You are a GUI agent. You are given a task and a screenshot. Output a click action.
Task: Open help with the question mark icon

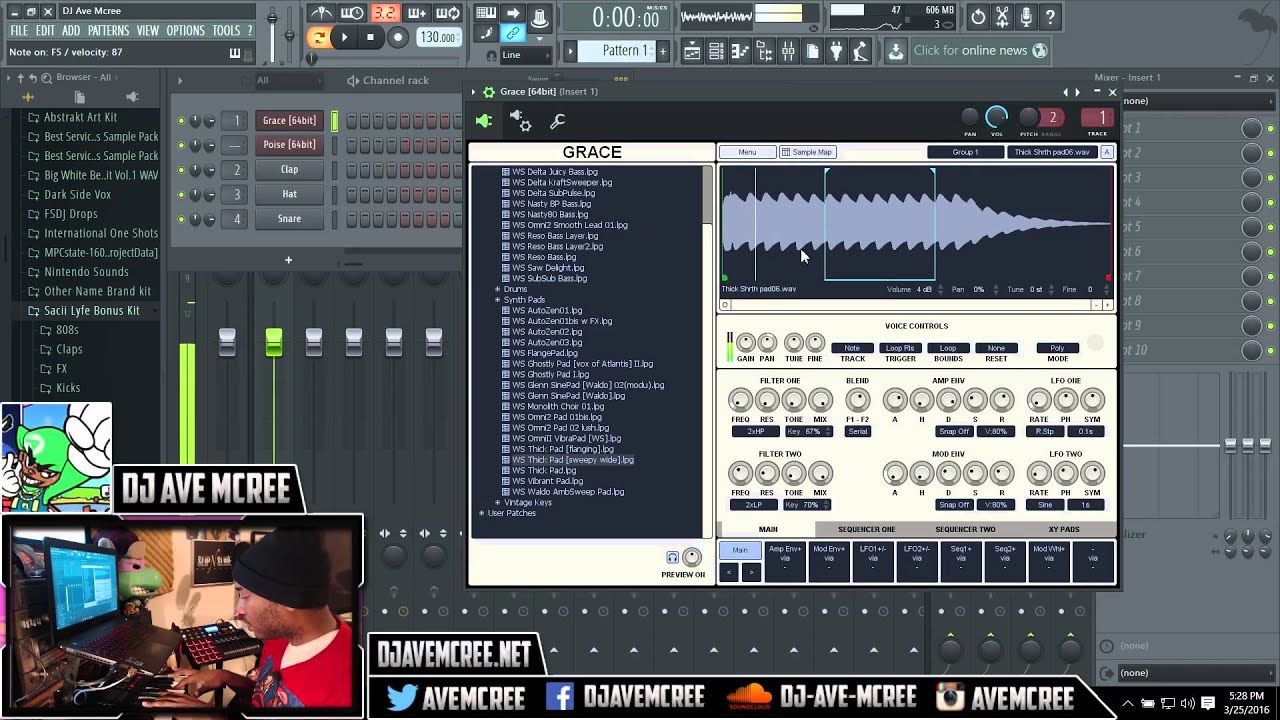point(1050,16)
